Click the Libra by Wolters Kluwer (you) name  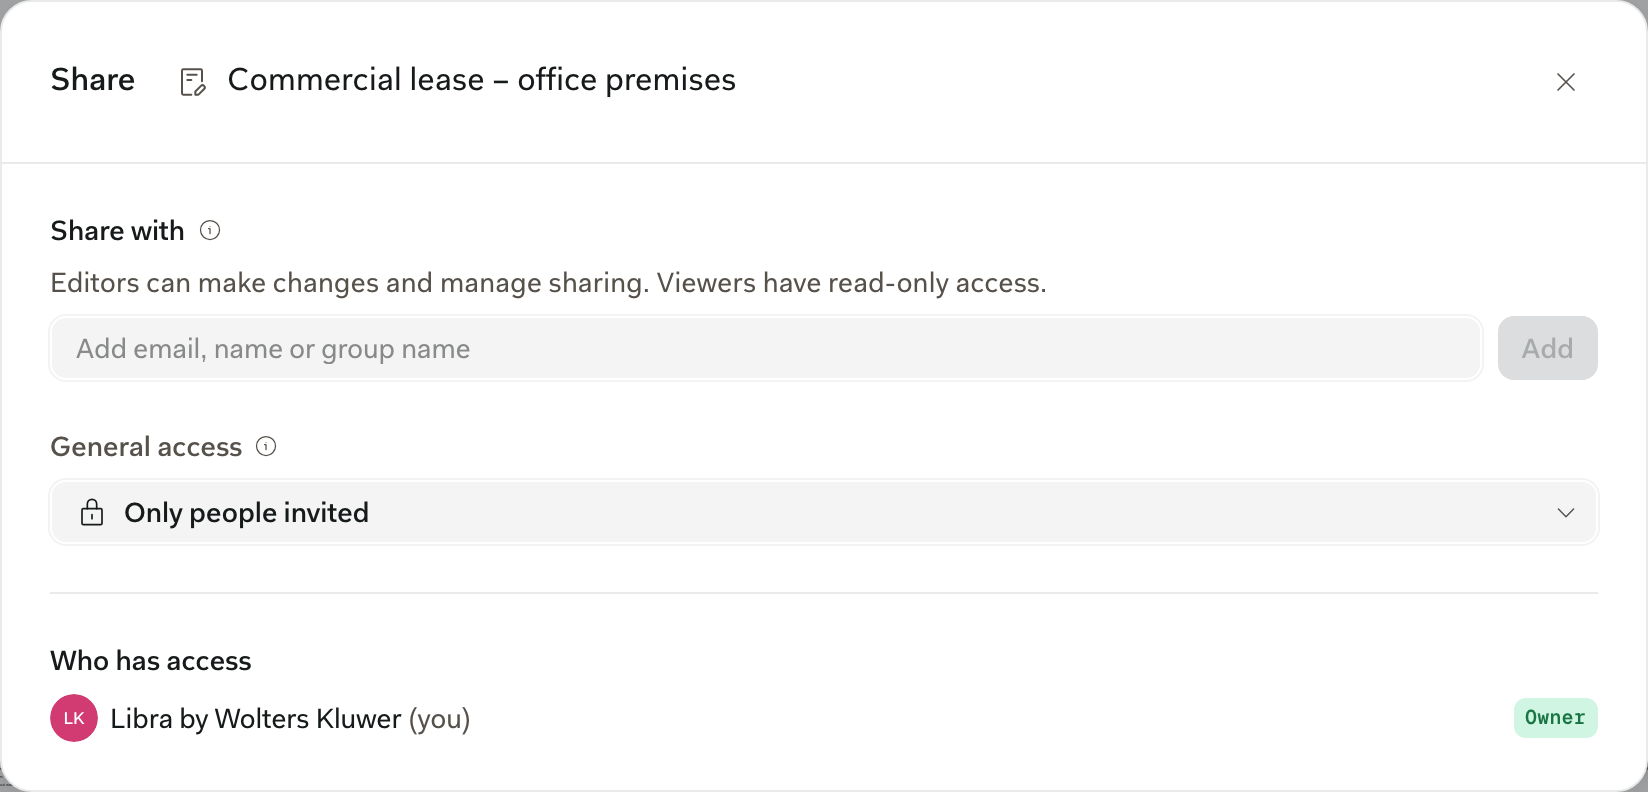[290, 719]
